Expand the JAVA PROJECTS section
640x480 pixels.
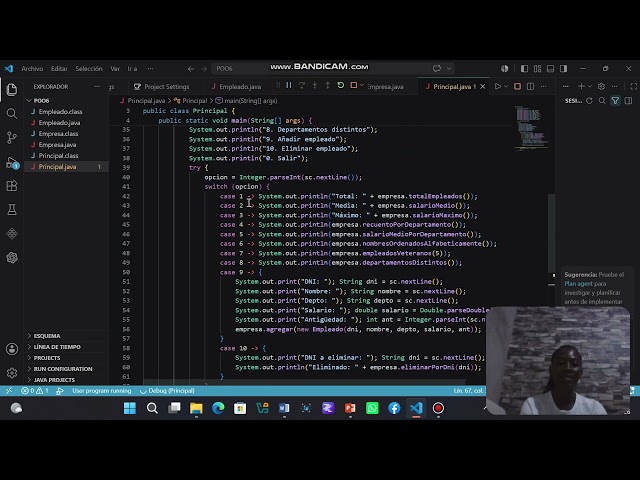pos(54,380)
